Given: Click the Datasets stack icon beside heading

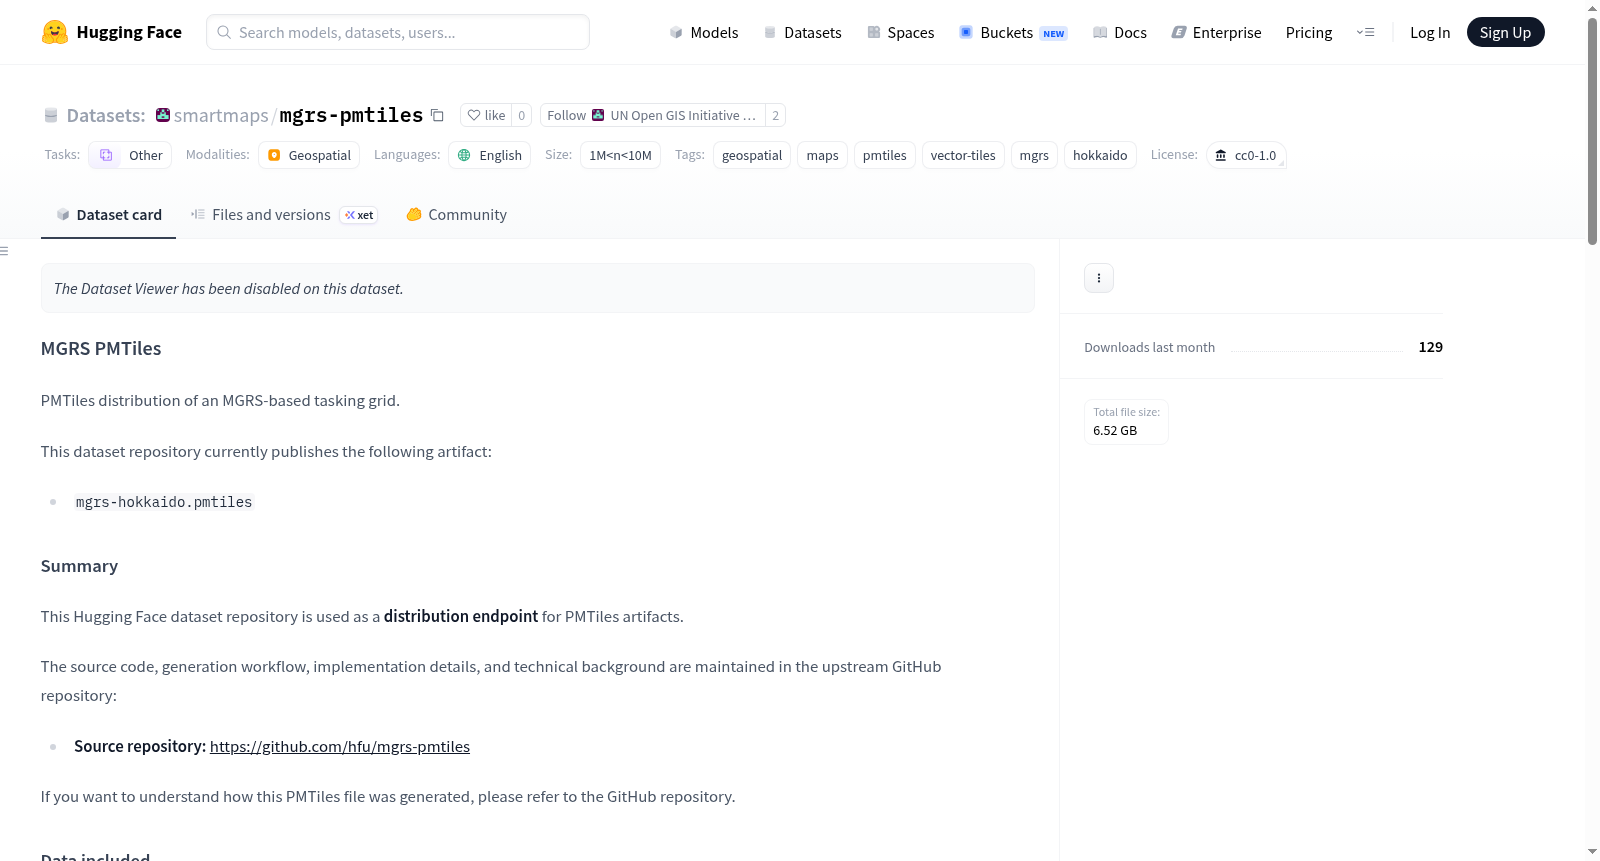Looking at the screenshot, I should tap(51, 116).
